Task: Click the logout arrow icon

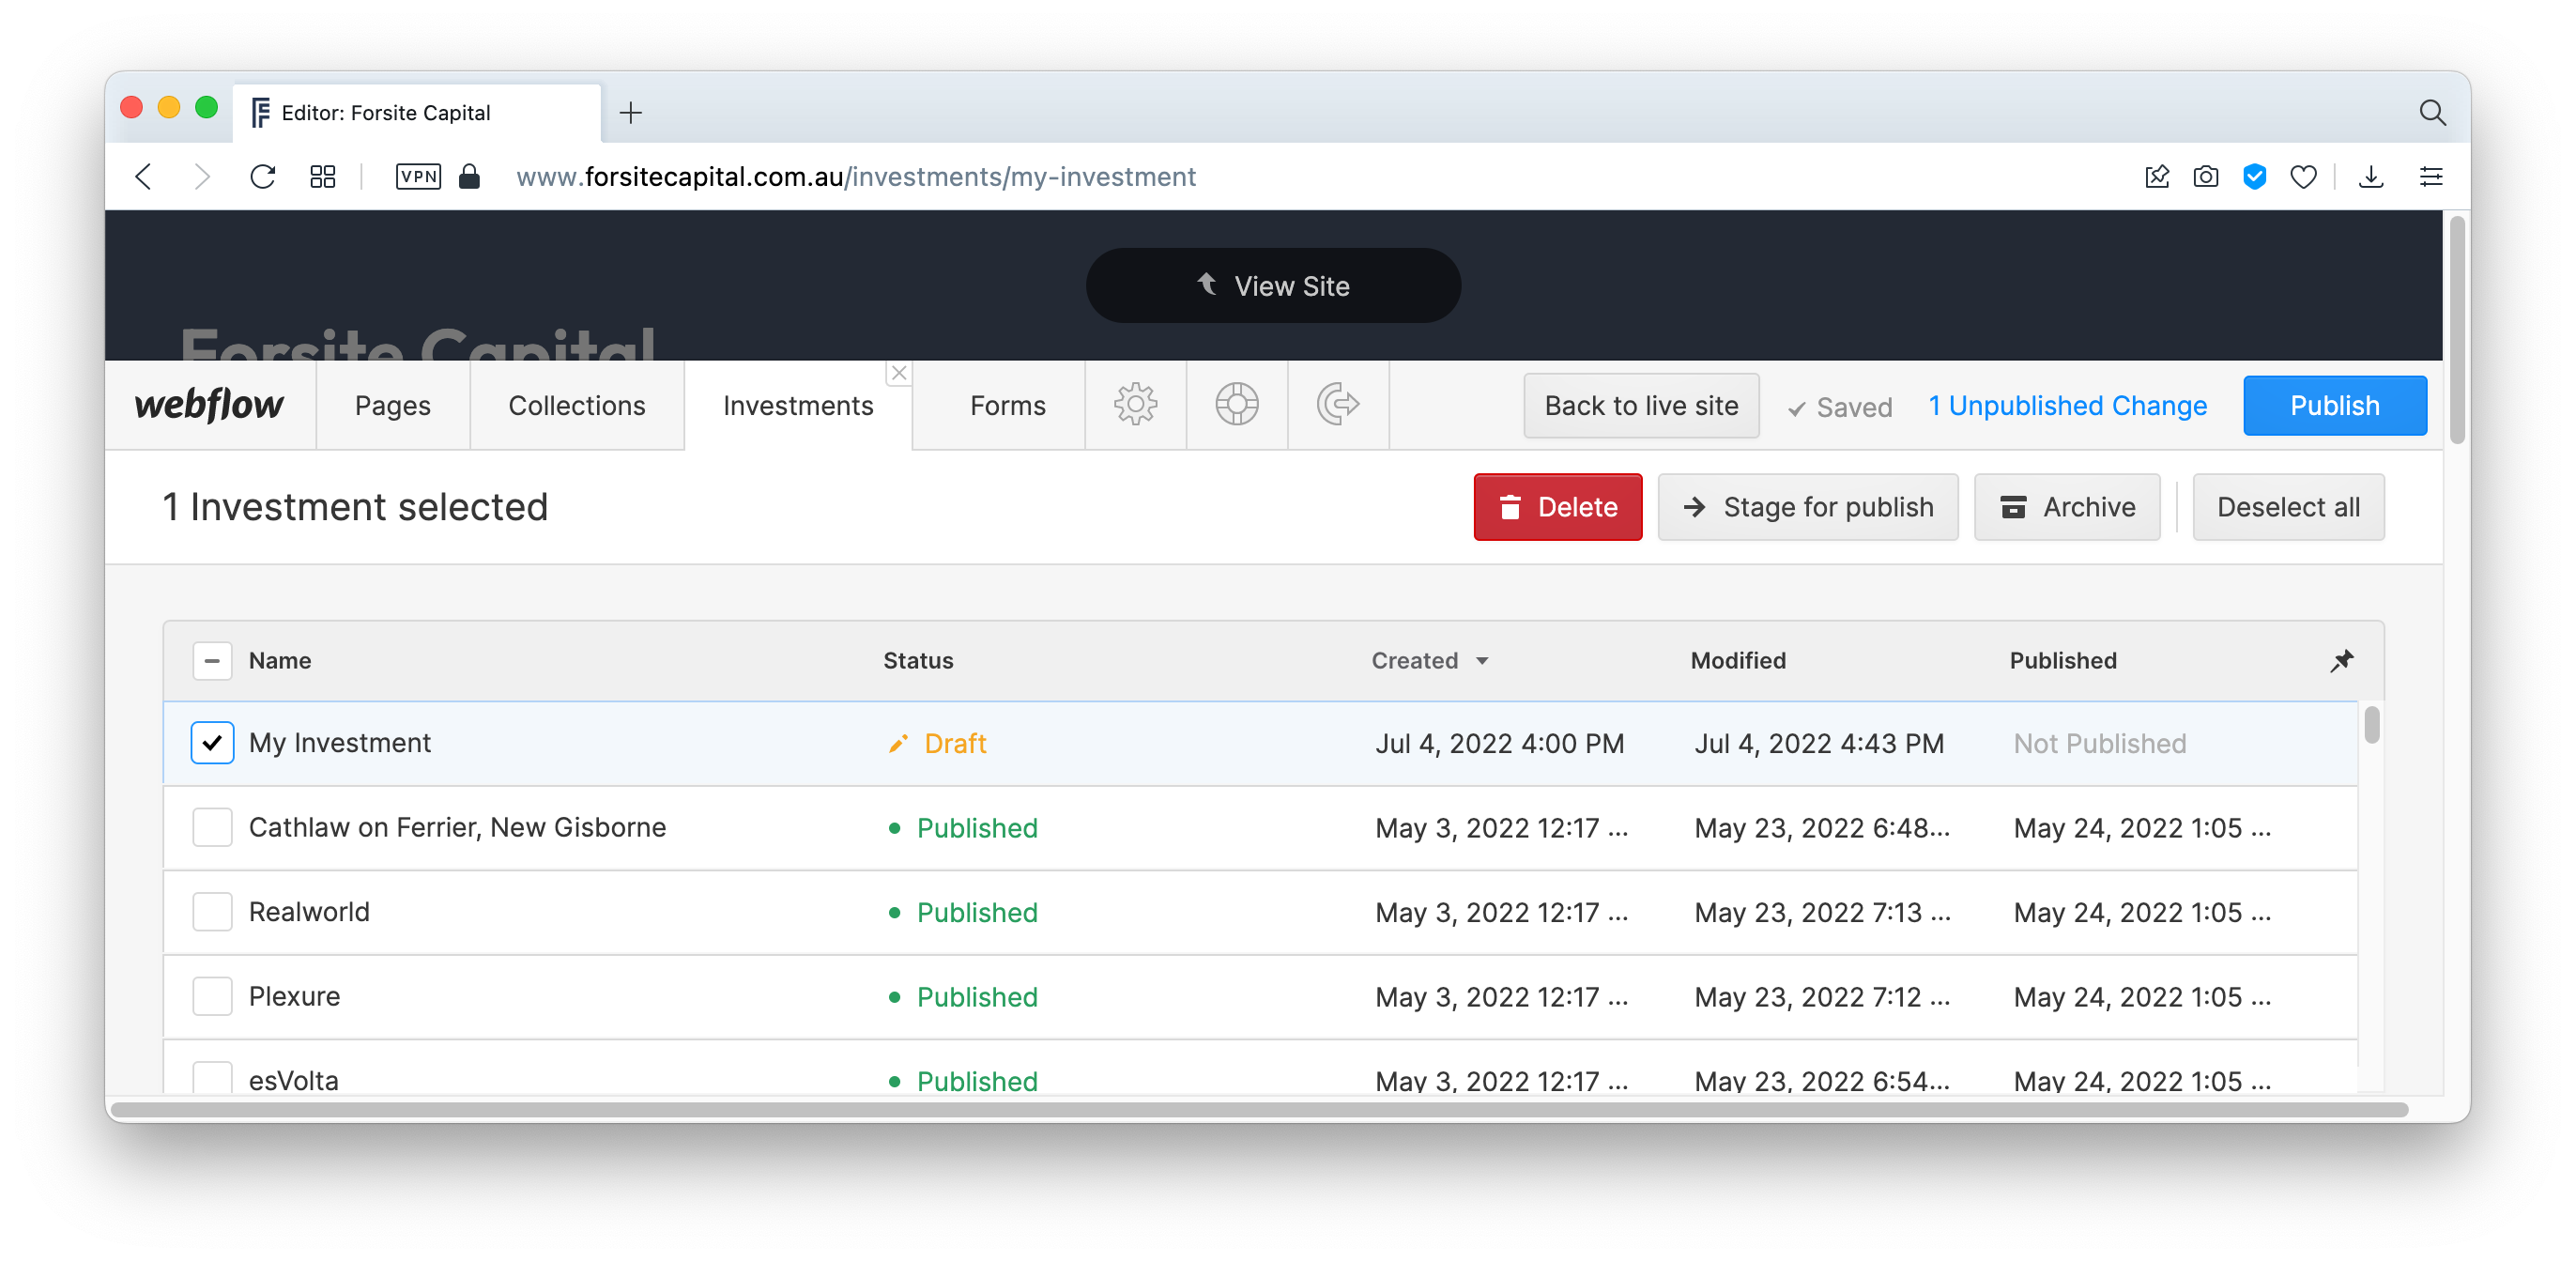Action: (x=1338, y=405)
